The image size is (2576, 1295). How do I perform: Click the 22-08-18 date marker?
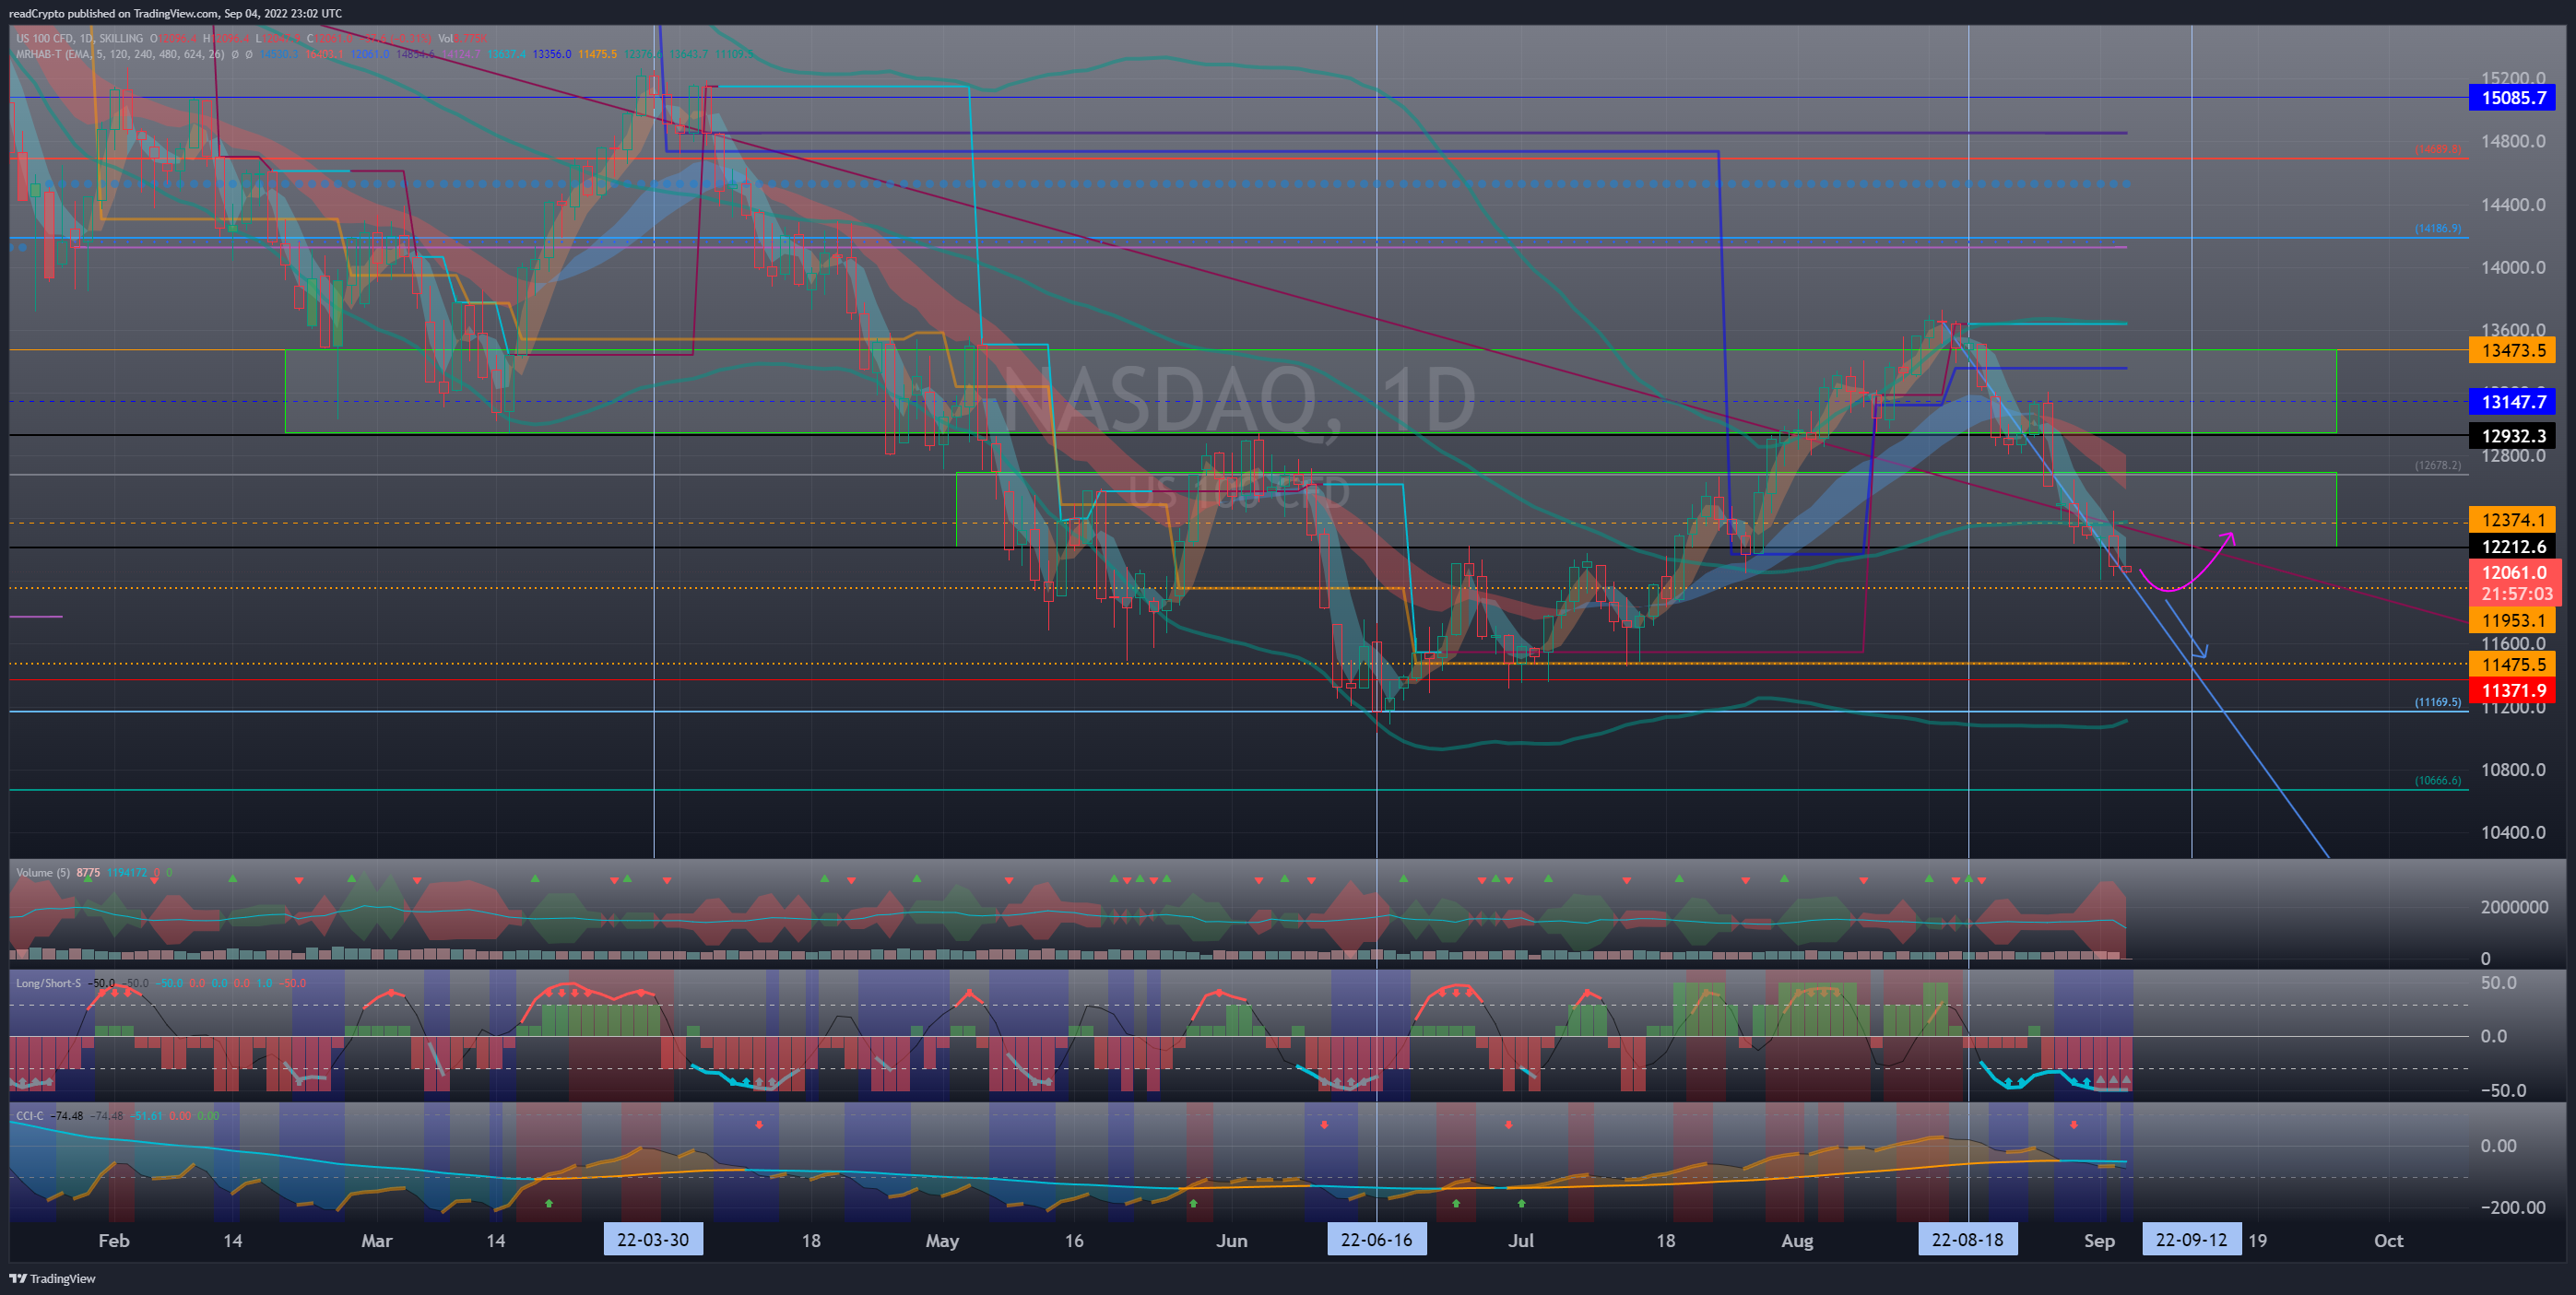[1967, 1240]
